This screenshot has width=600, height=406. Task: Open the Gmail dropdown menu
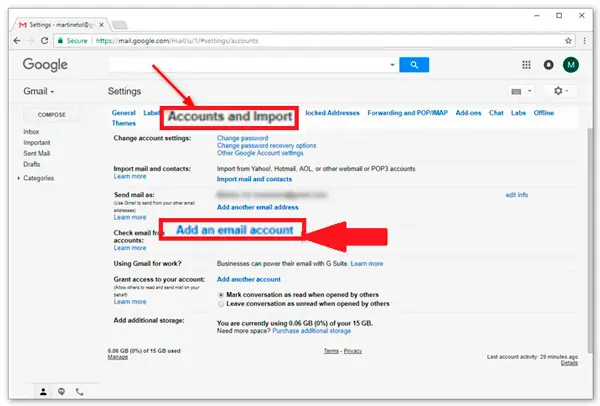coord(39,91)
